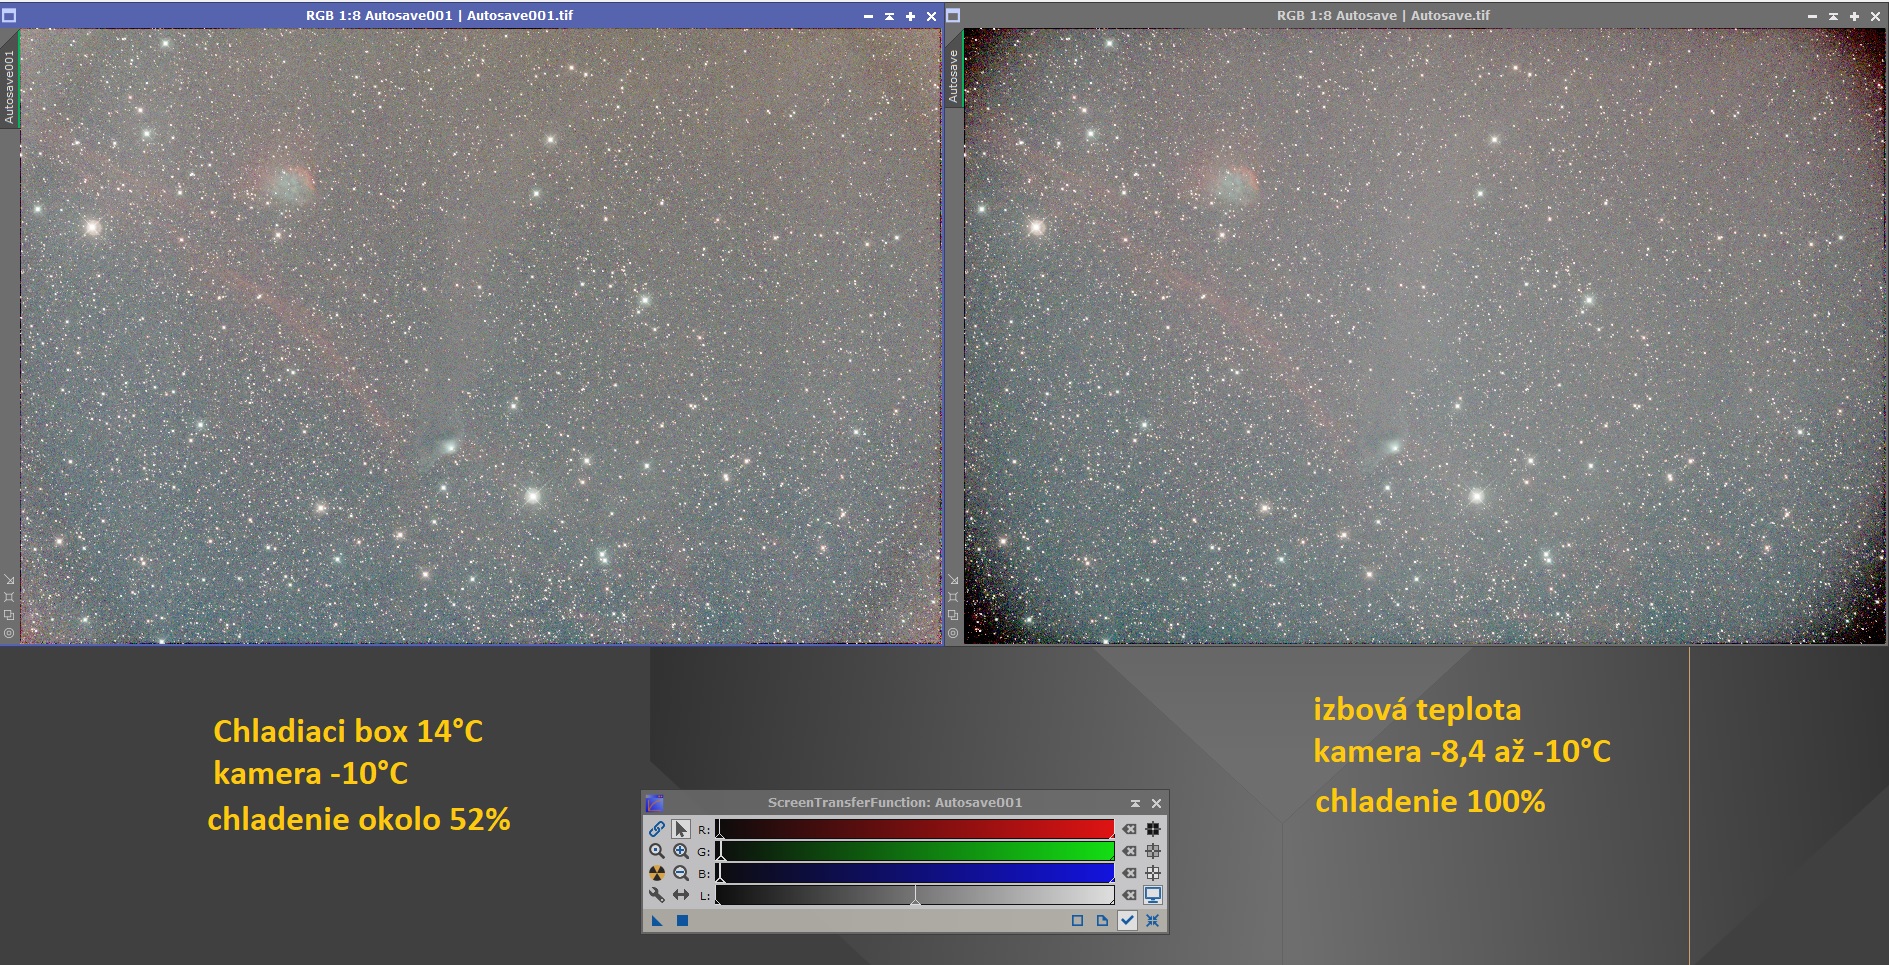Toggle Track View checkmark in STF
Viewport: 1889px width, 965px height.
click(x=1127, y=920)
